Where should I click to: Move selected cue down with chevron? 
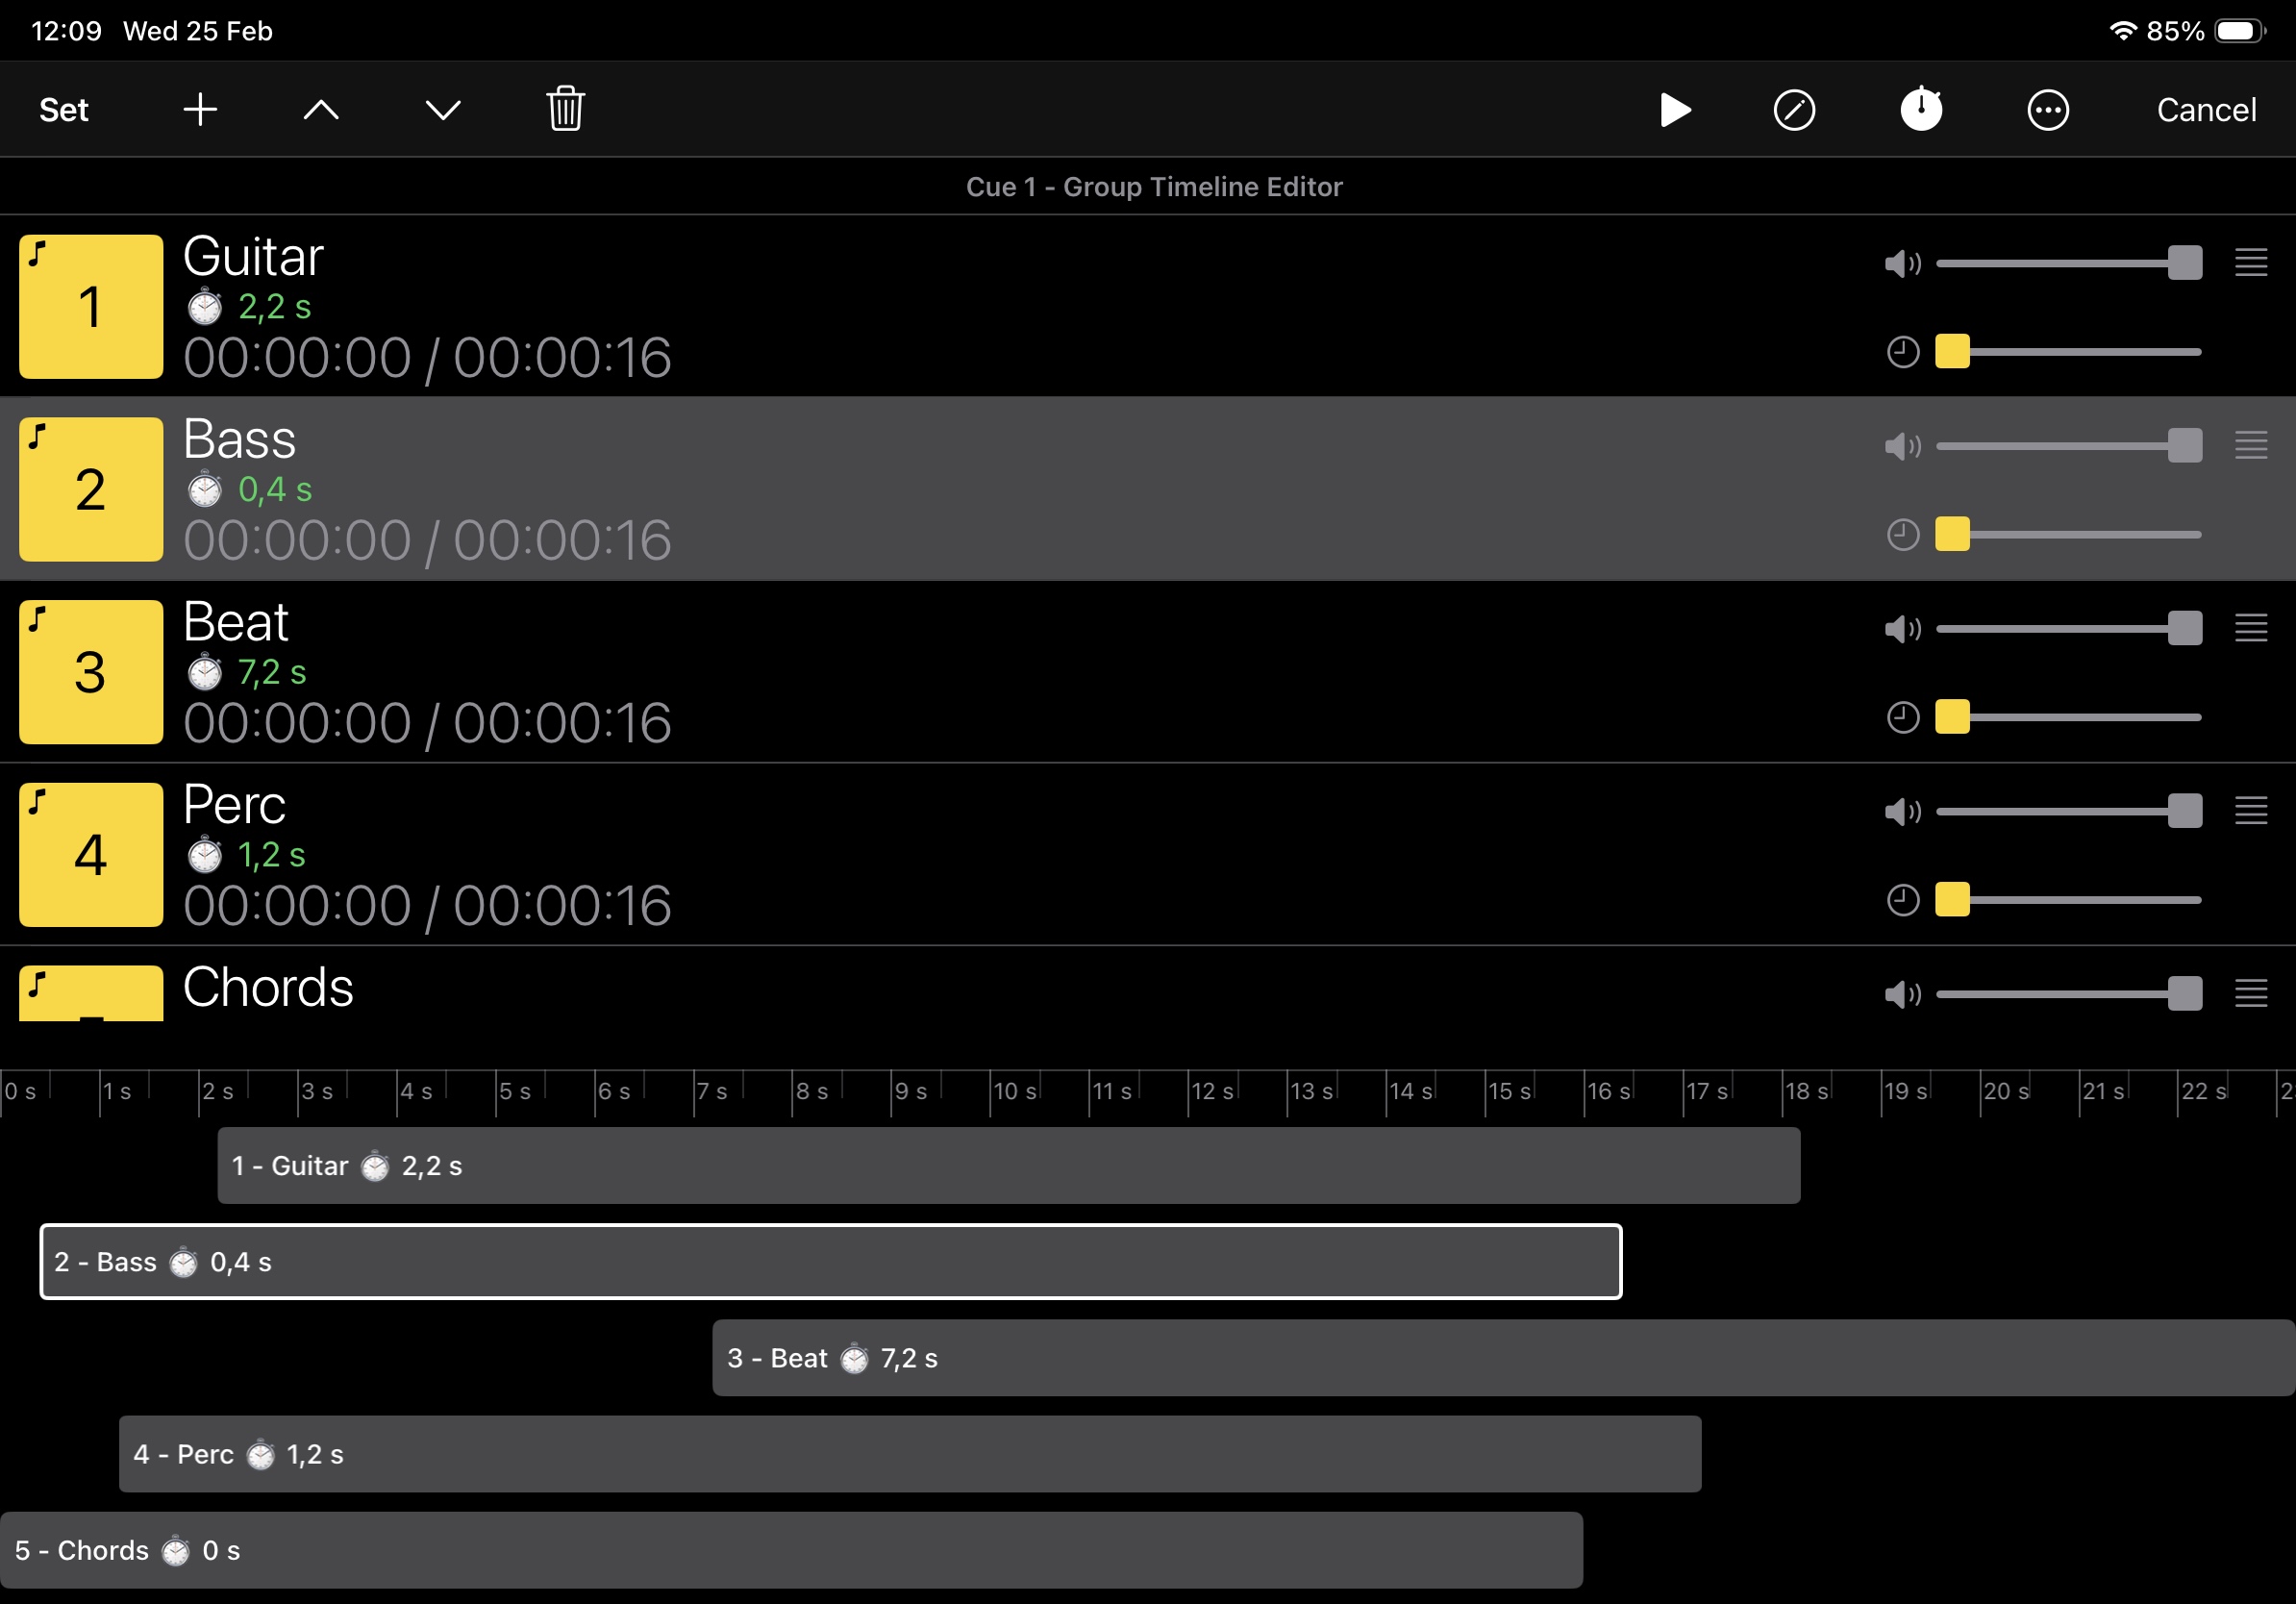pyautogui.click(x=443, y=110)
